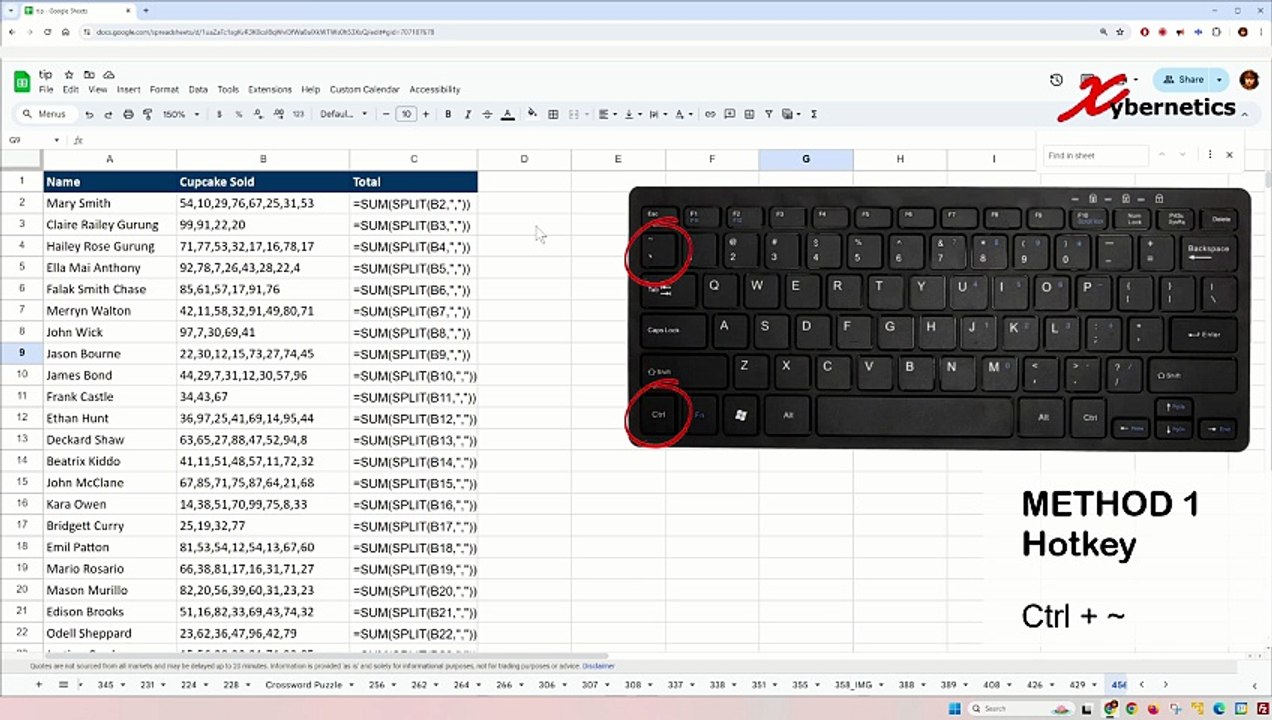This screenshot has width=1272, height=720.
Task: Toggle Italic formatting
Action: pyautogui.click(x=467, y=115)
